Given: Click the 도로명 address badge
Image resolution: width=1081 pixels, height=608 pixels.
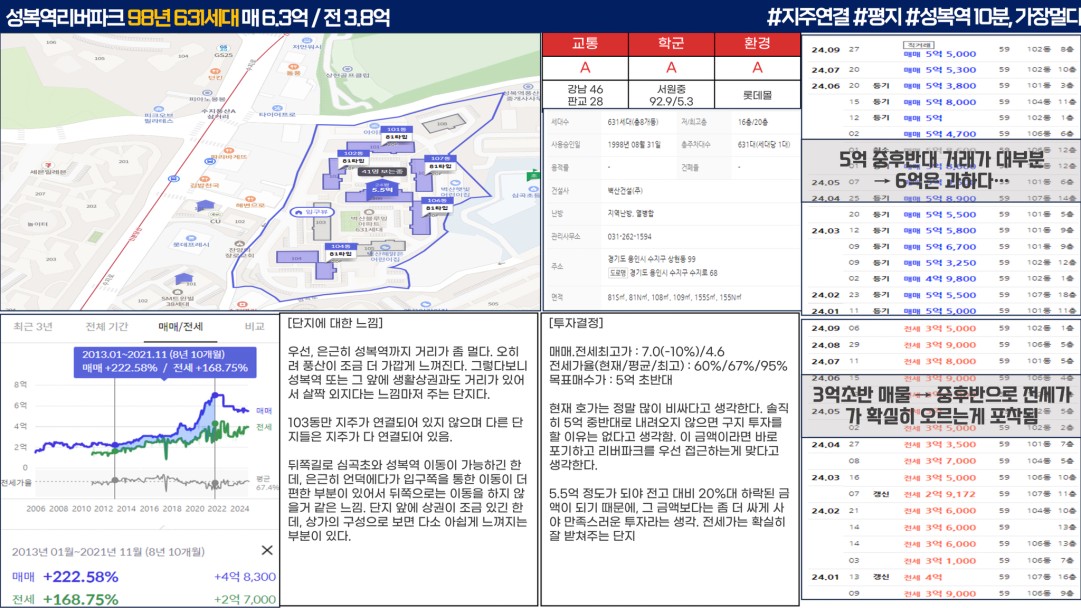Looking at the screenshot, I should pos(616,273).
